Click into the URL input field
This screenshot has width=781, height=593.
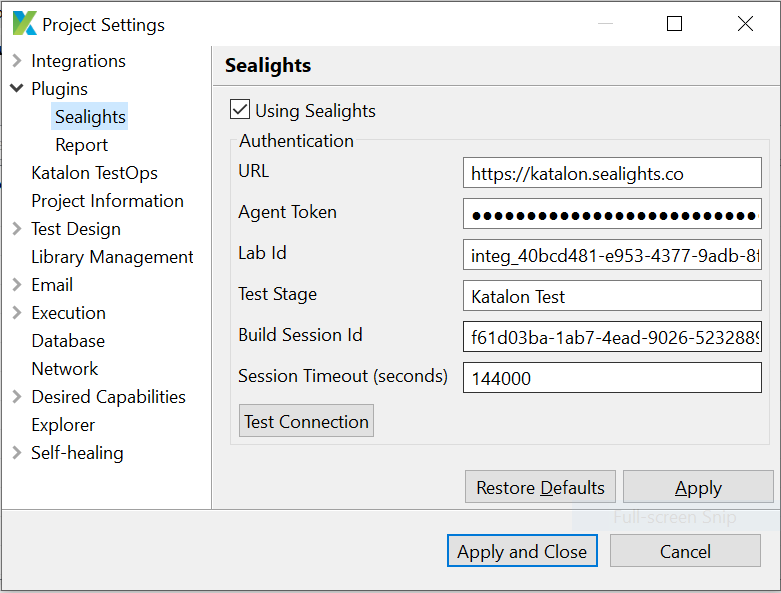point(612,173)
